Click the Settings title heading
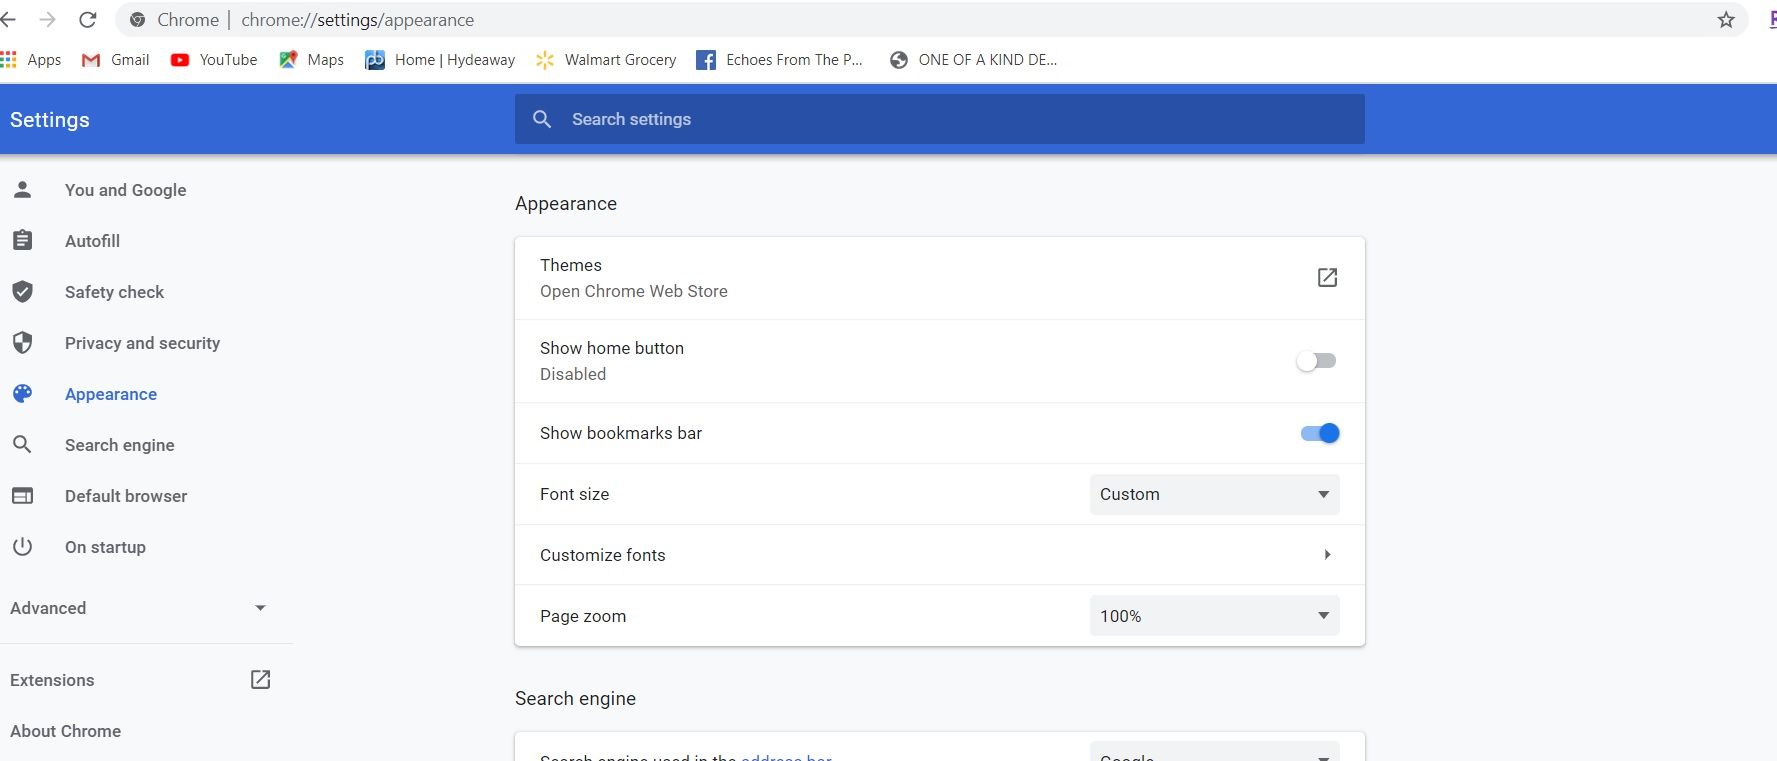This screenshot has width=1777, height=761. pyautogui.click(x=50, y=120)
